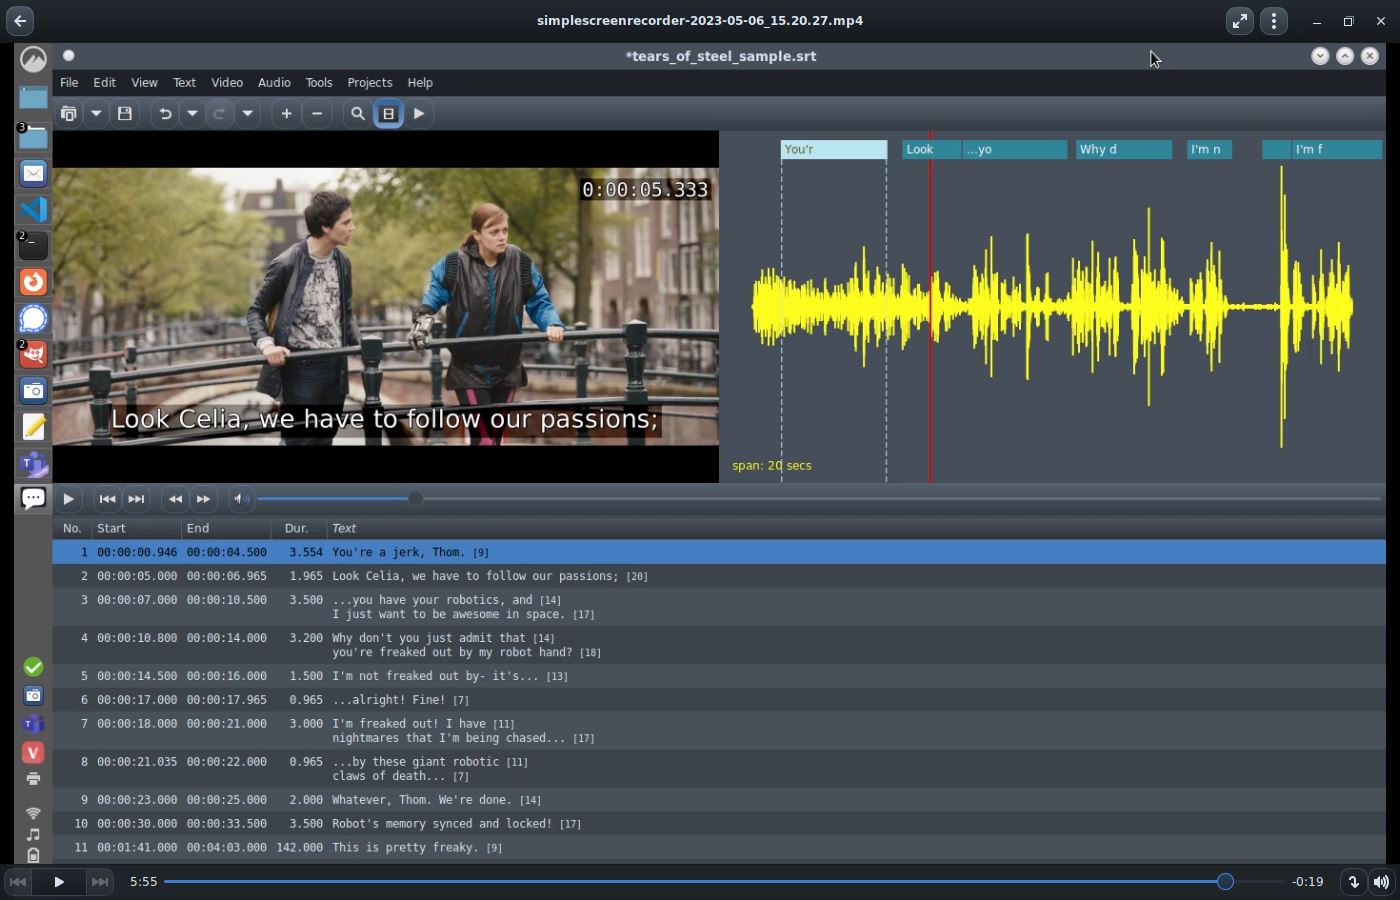This screenshot has width=1400, height=900.
Task: Select the '...yo' waveform subtitle block
Action: pos(1015,150)
